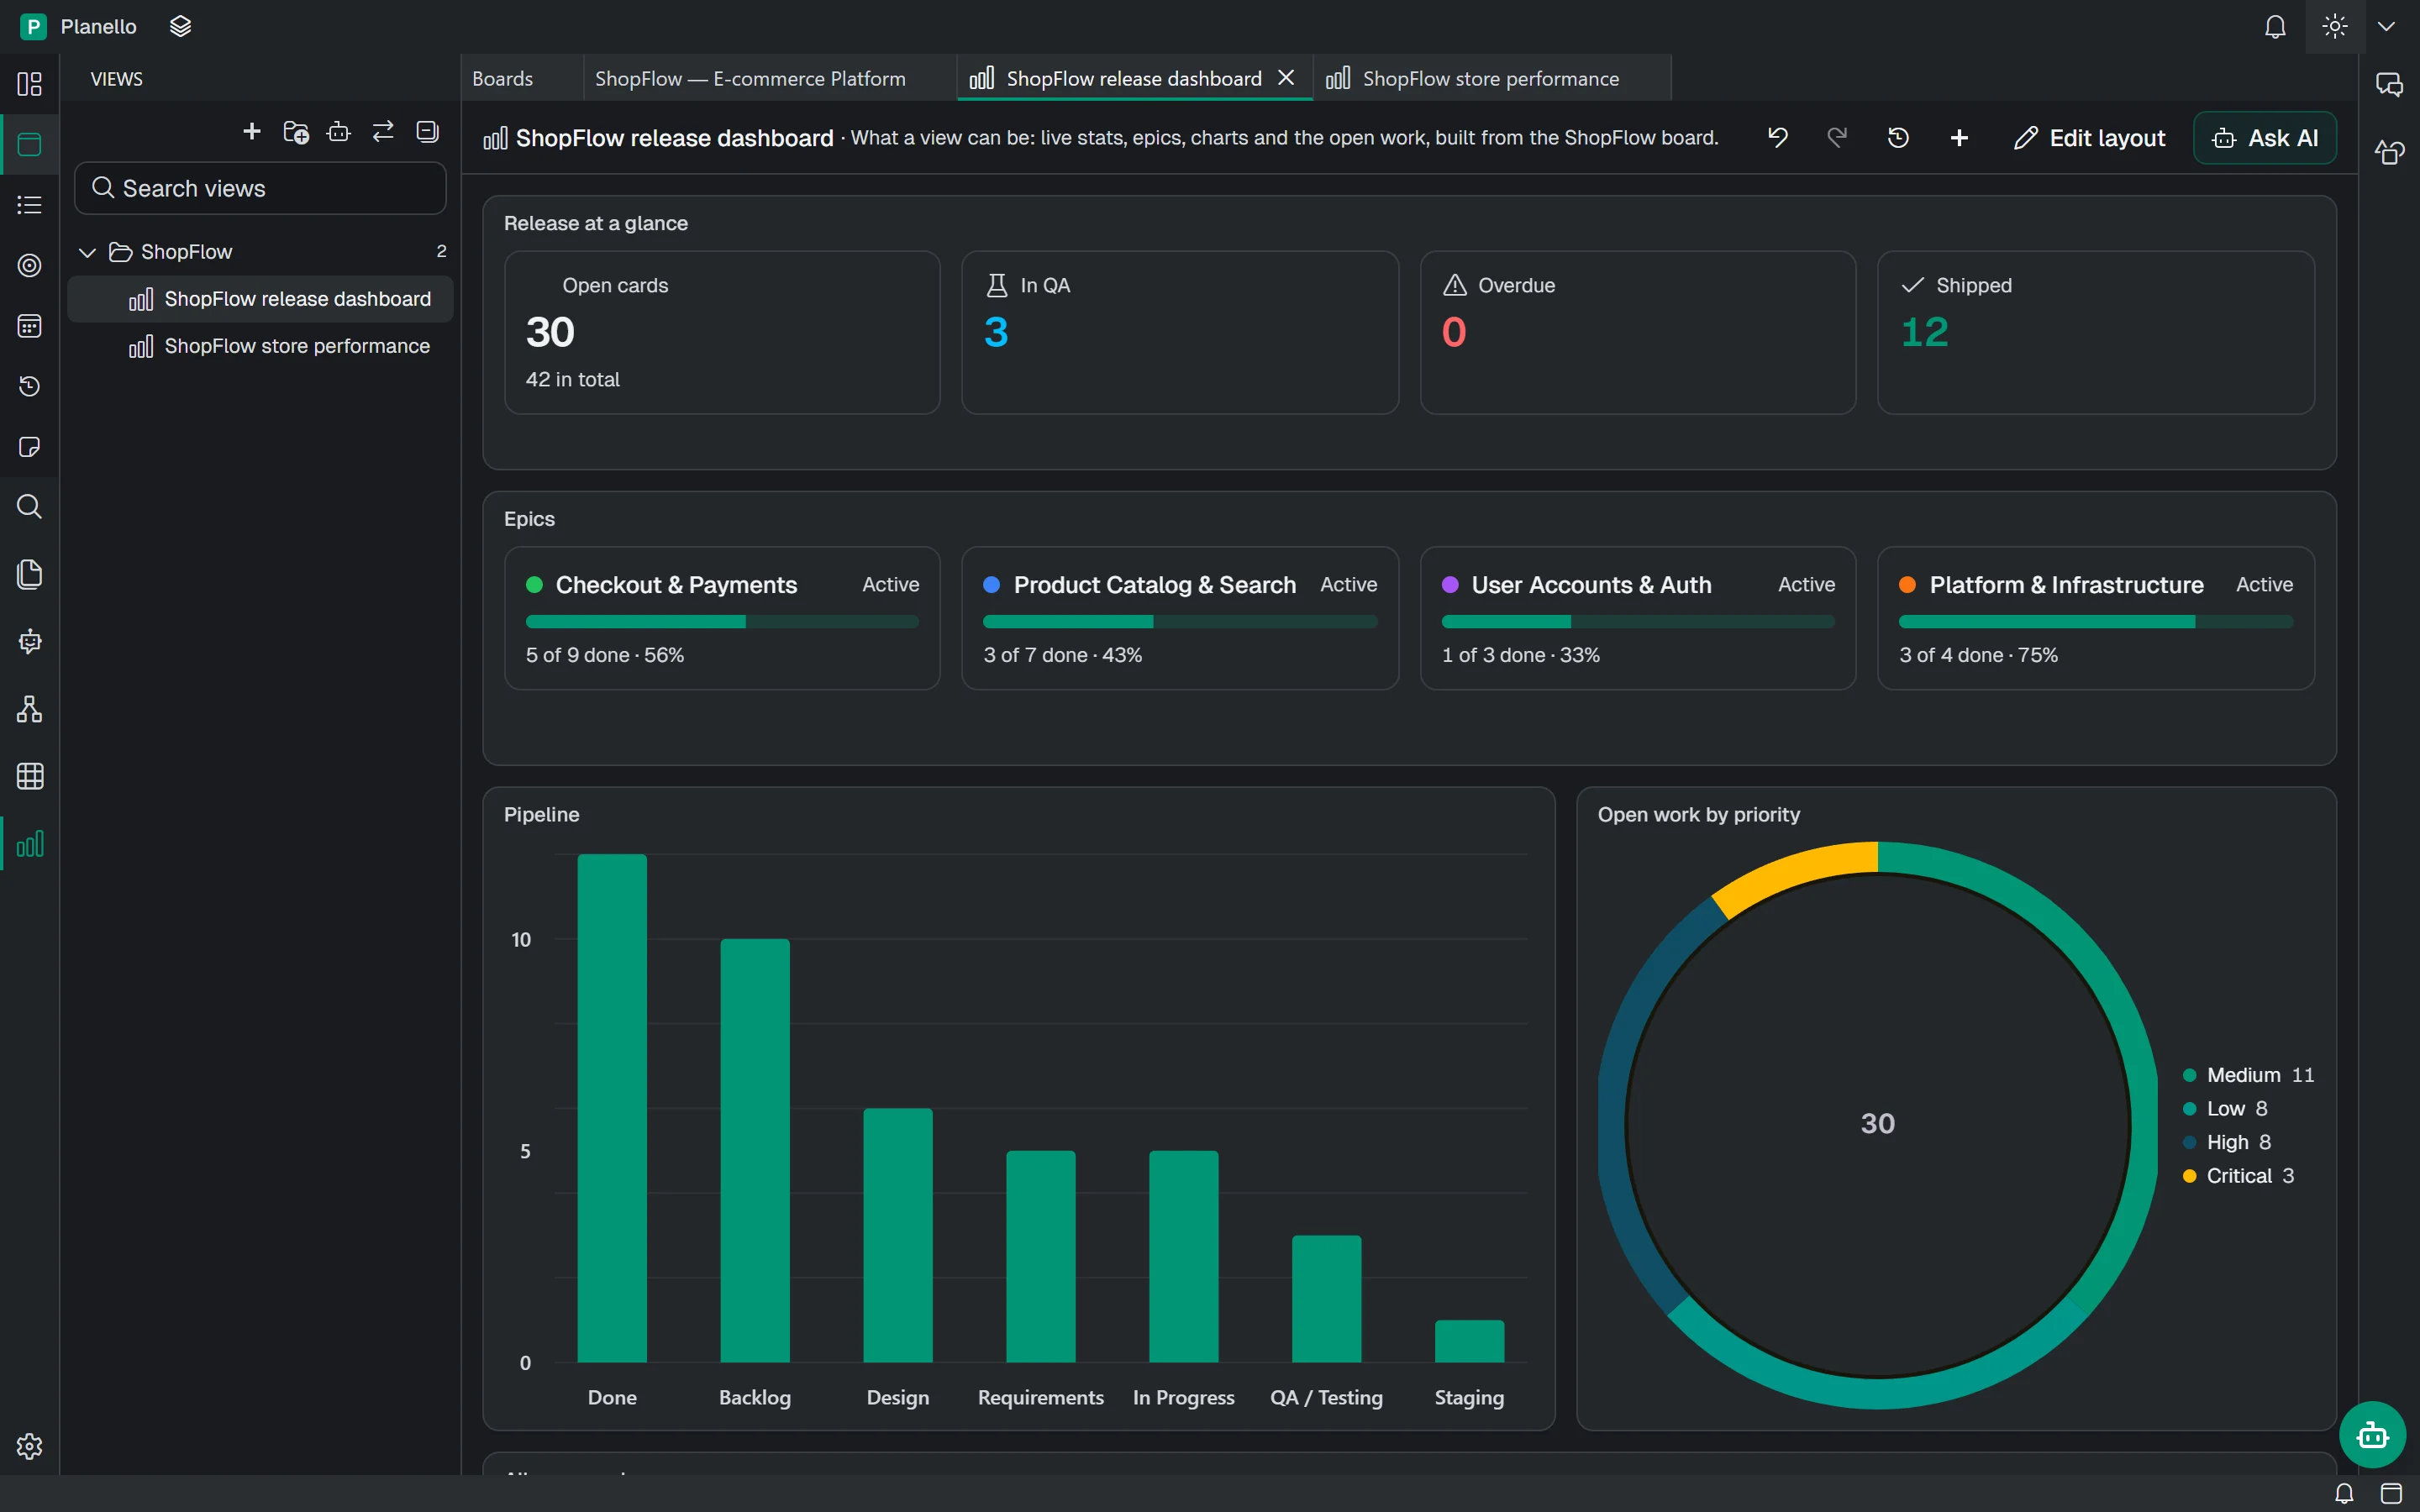Toggle the light/dark theme sun icon
Viewport: 2420px width, 1512px height.
(x=2335, y=27)
